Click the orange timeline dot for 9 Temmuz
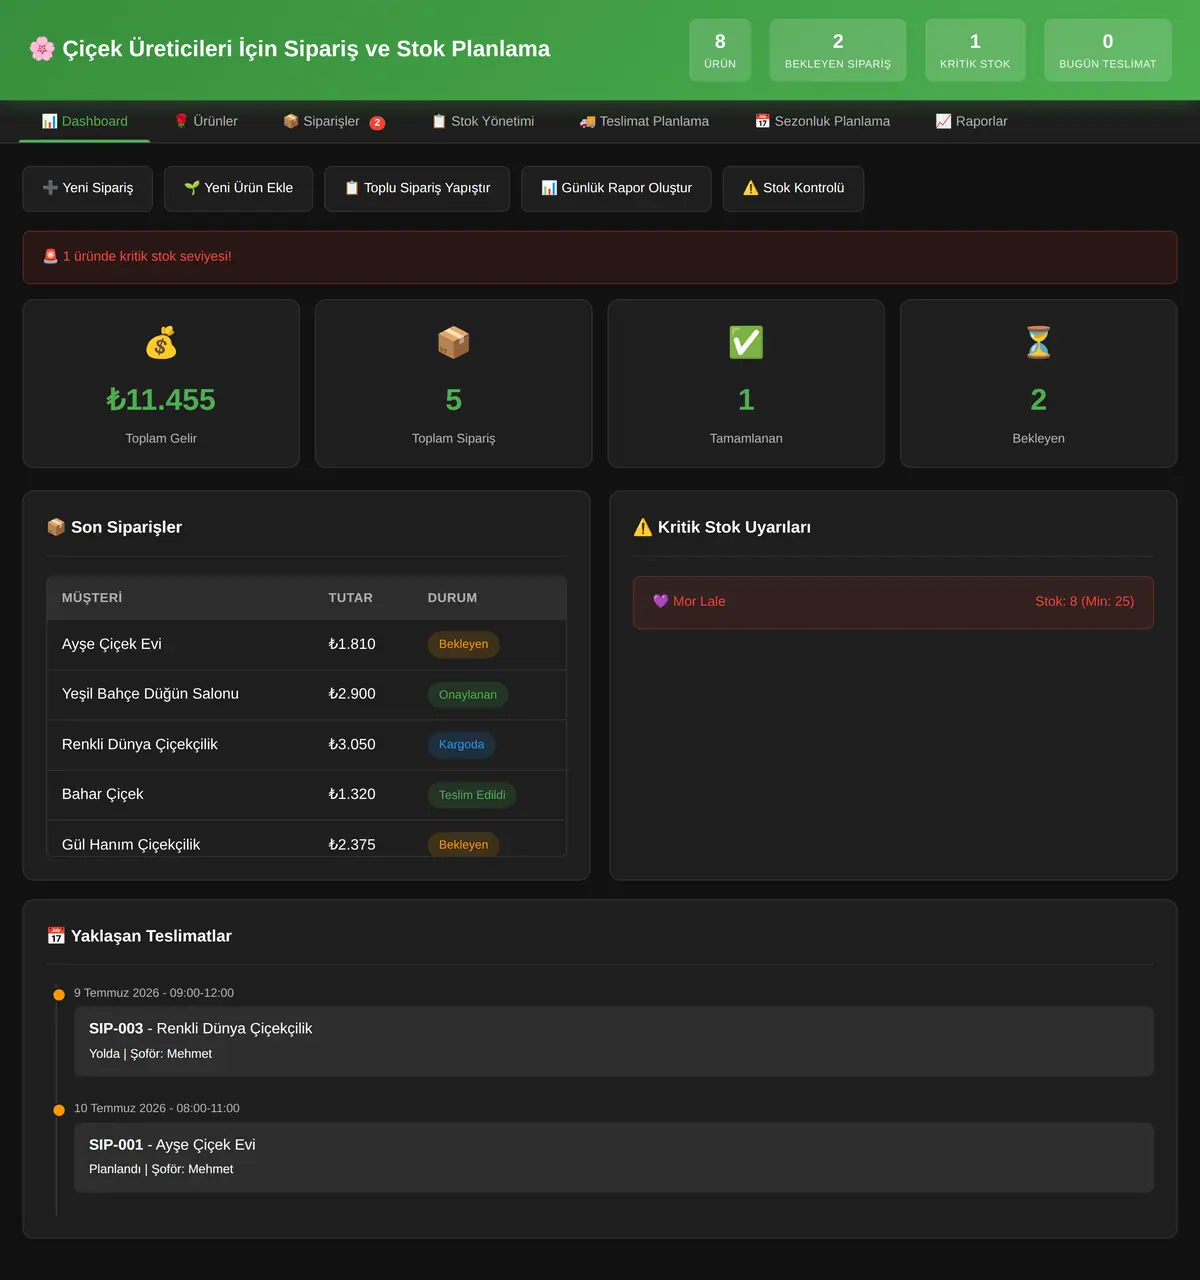Screen dimensions: 1200x1280 (x=59, y=995)
